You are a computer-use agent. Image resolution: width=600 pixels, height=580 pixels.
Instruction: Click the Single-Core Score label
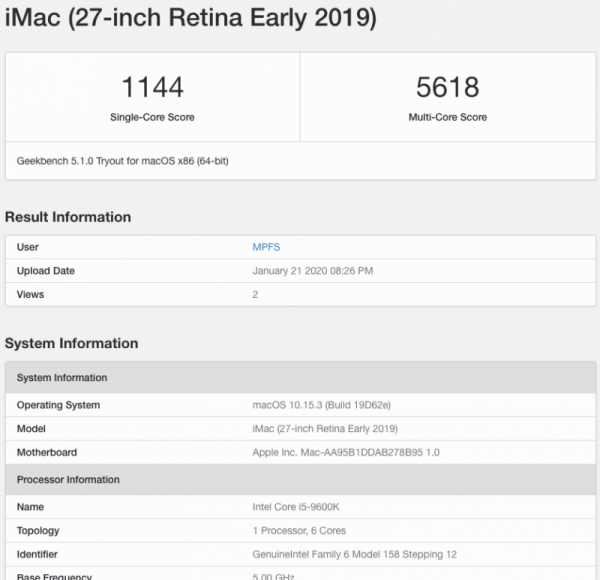click(x=152, y=117)
